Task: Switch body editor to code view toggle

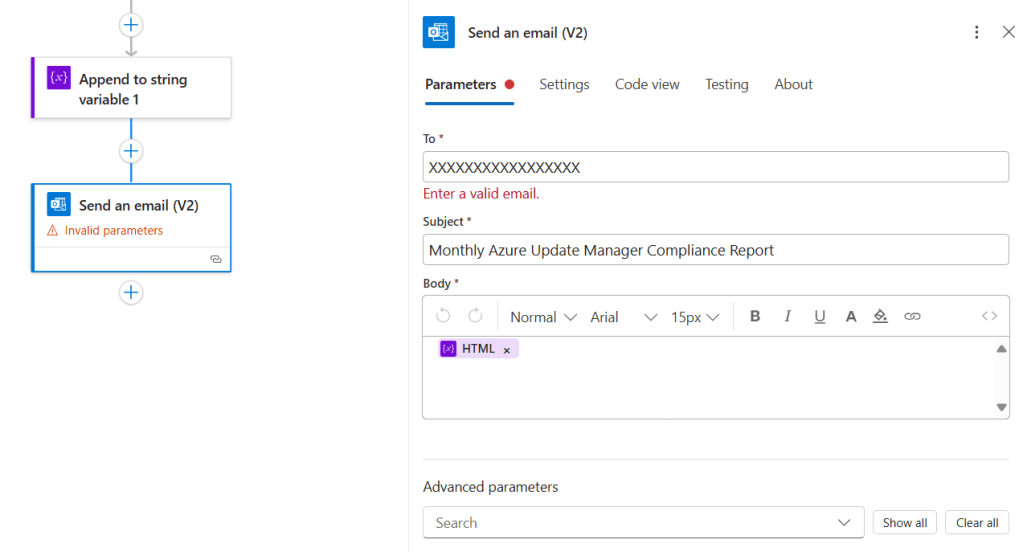Action: pos(989,316)
